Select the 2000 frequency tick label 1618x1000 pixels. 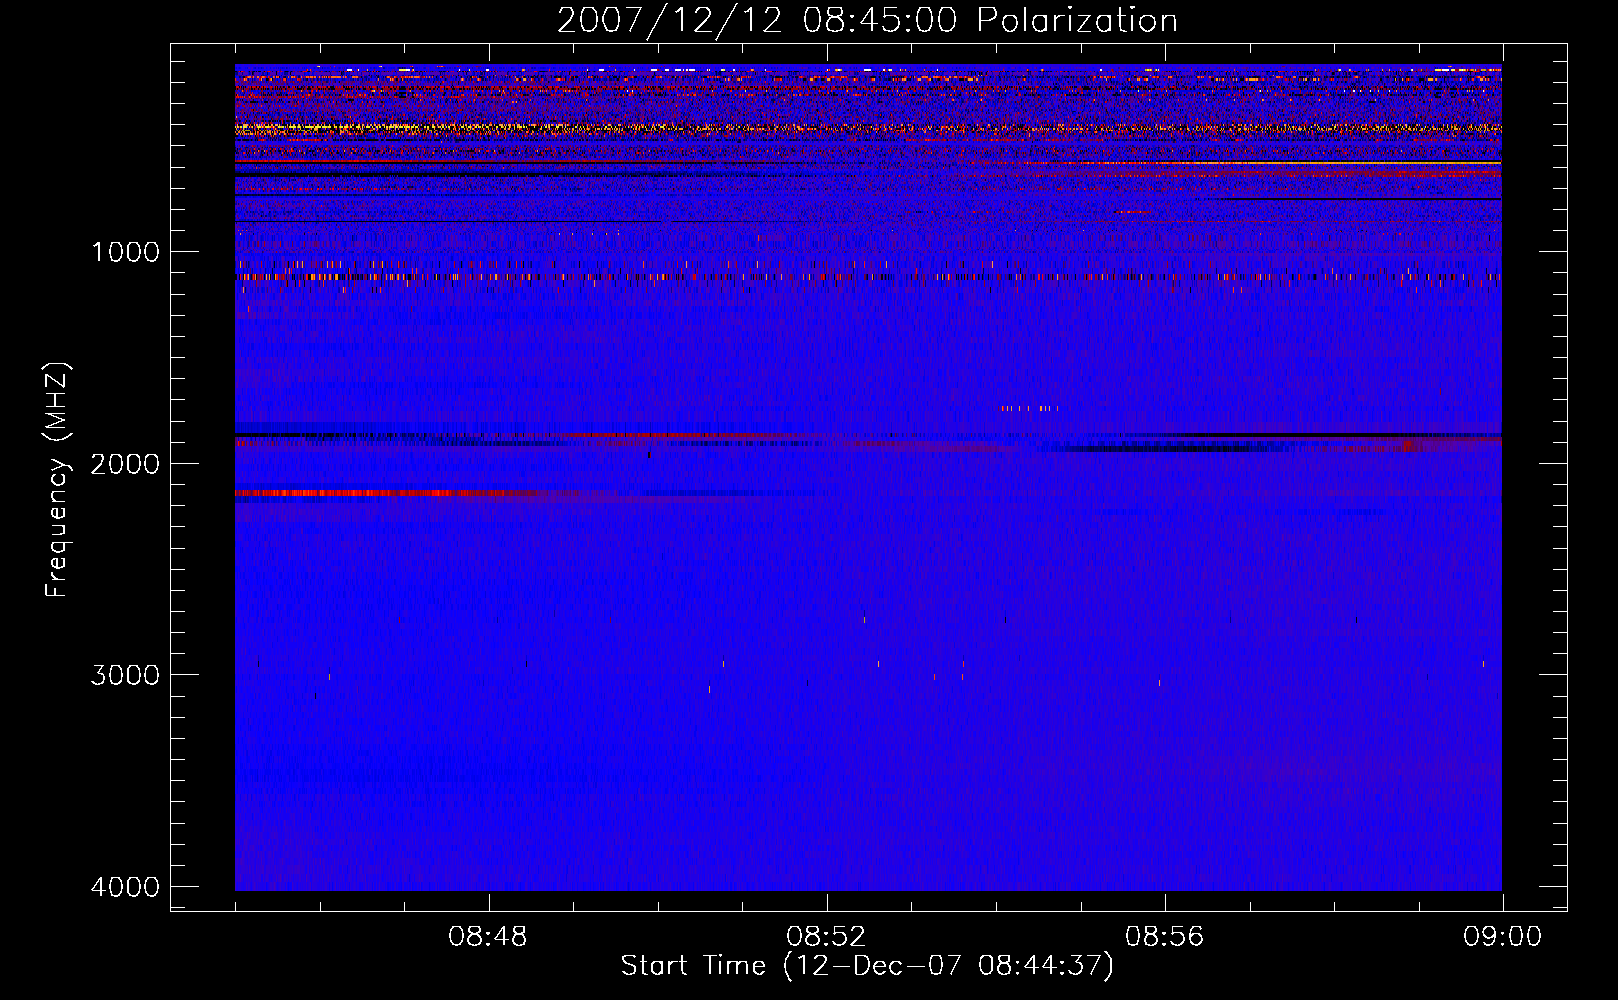[125, 463]
